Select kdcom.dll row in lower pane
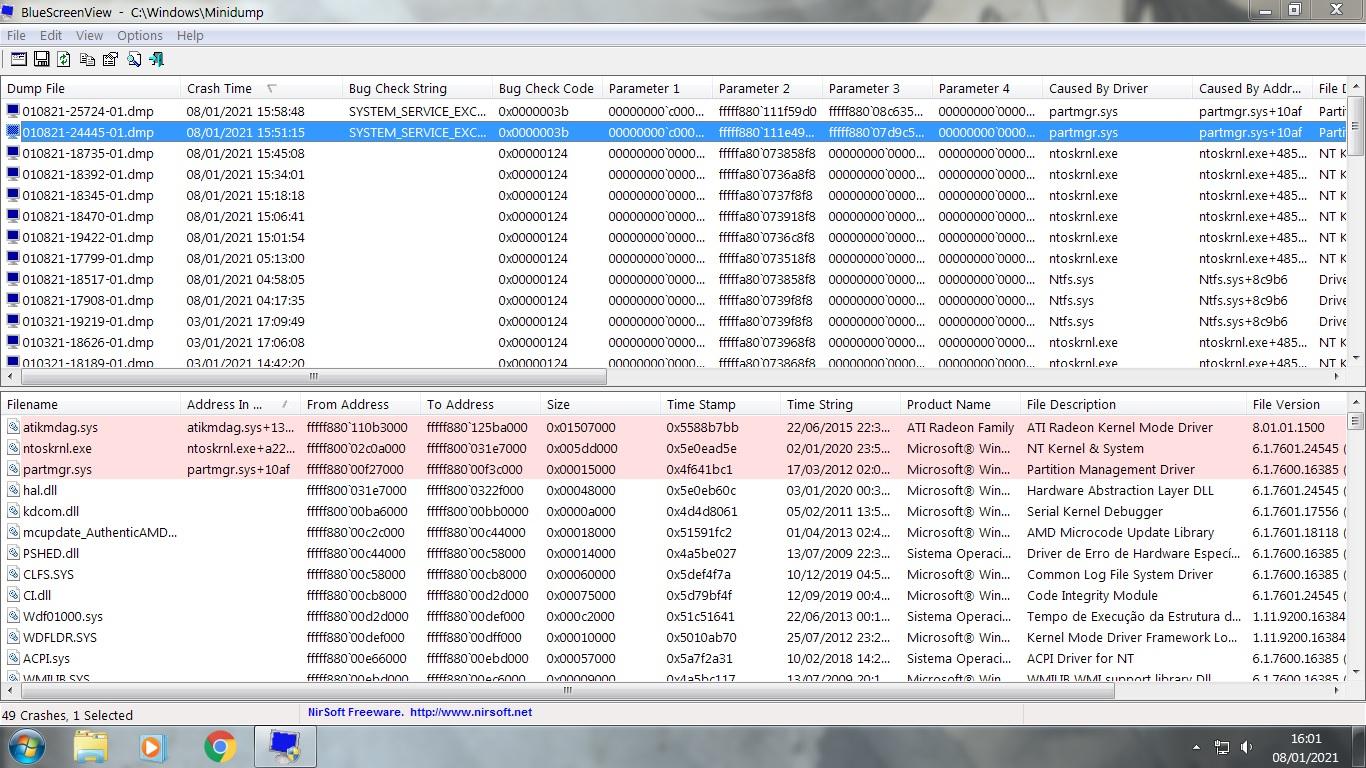1366x768 pixels. tap(674, 511)
